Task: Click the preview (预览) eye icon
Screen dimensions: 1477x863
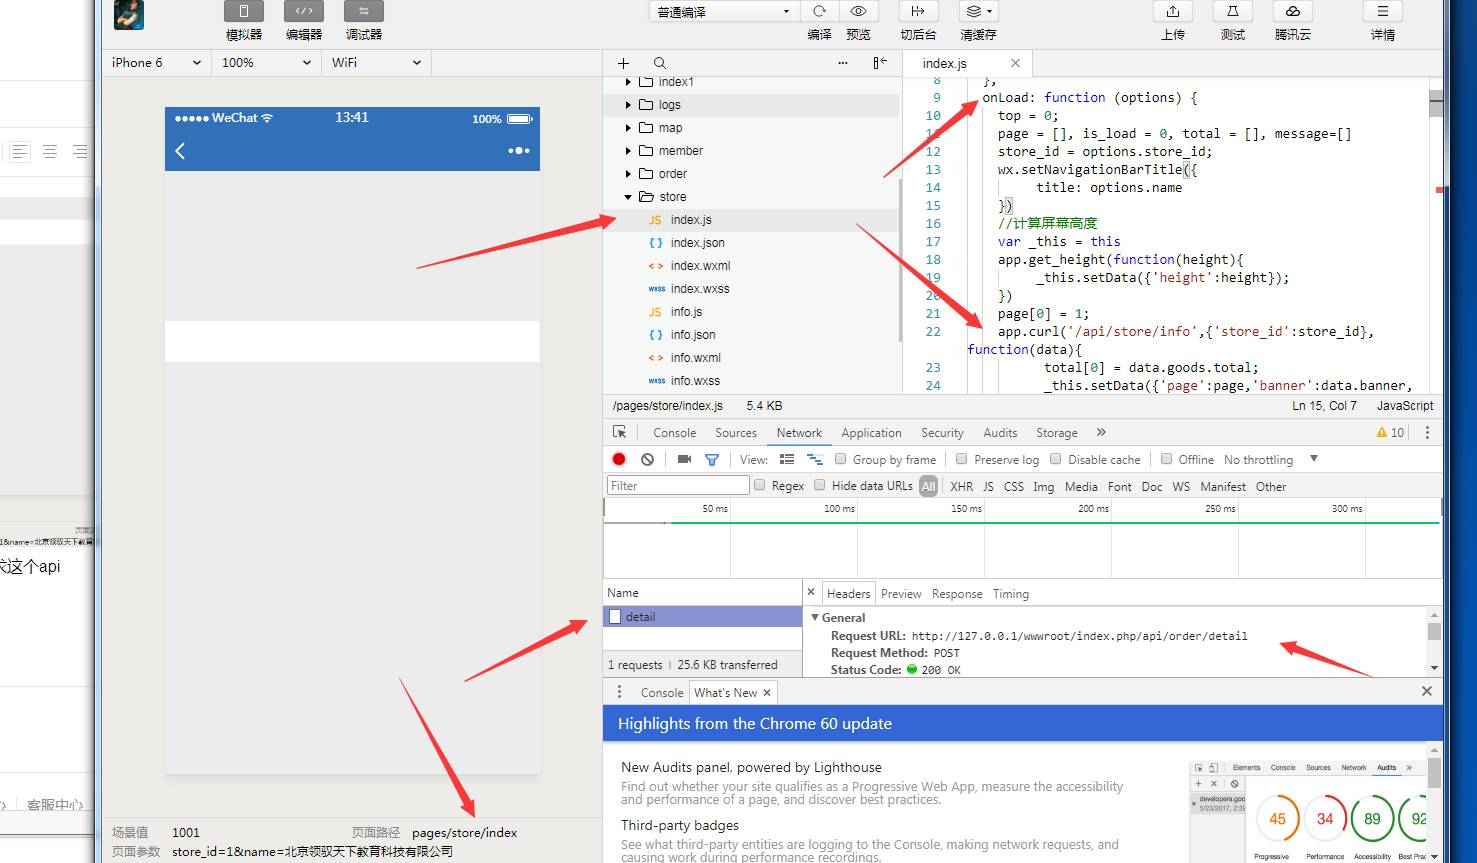Action: (858, 12)
